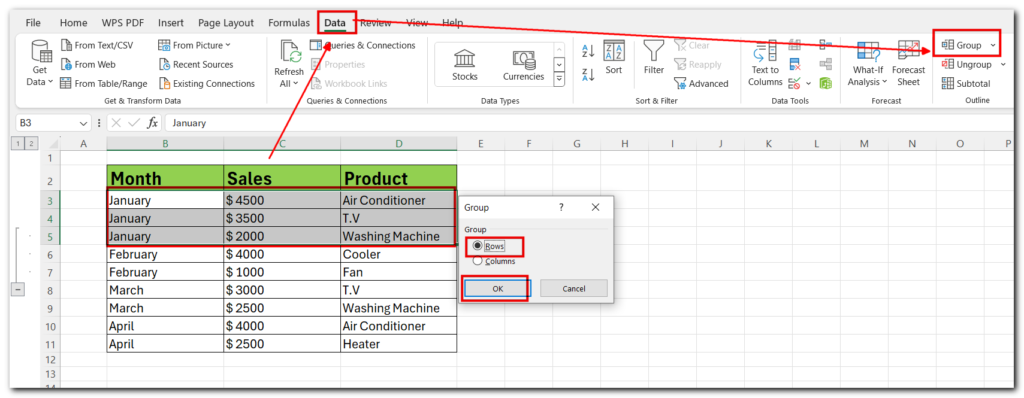Show outline level 1
The image size is (1024, 398).
click(18, 143)
